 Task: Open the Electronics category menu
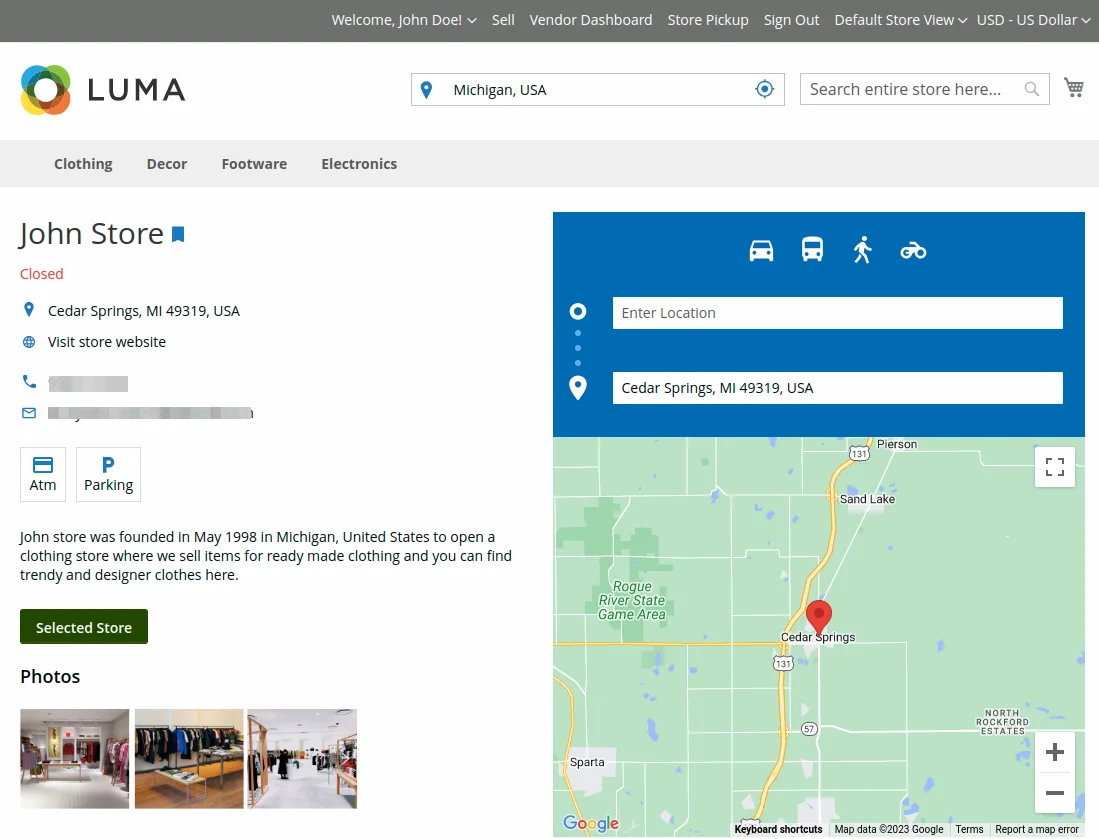pos(359,163)
